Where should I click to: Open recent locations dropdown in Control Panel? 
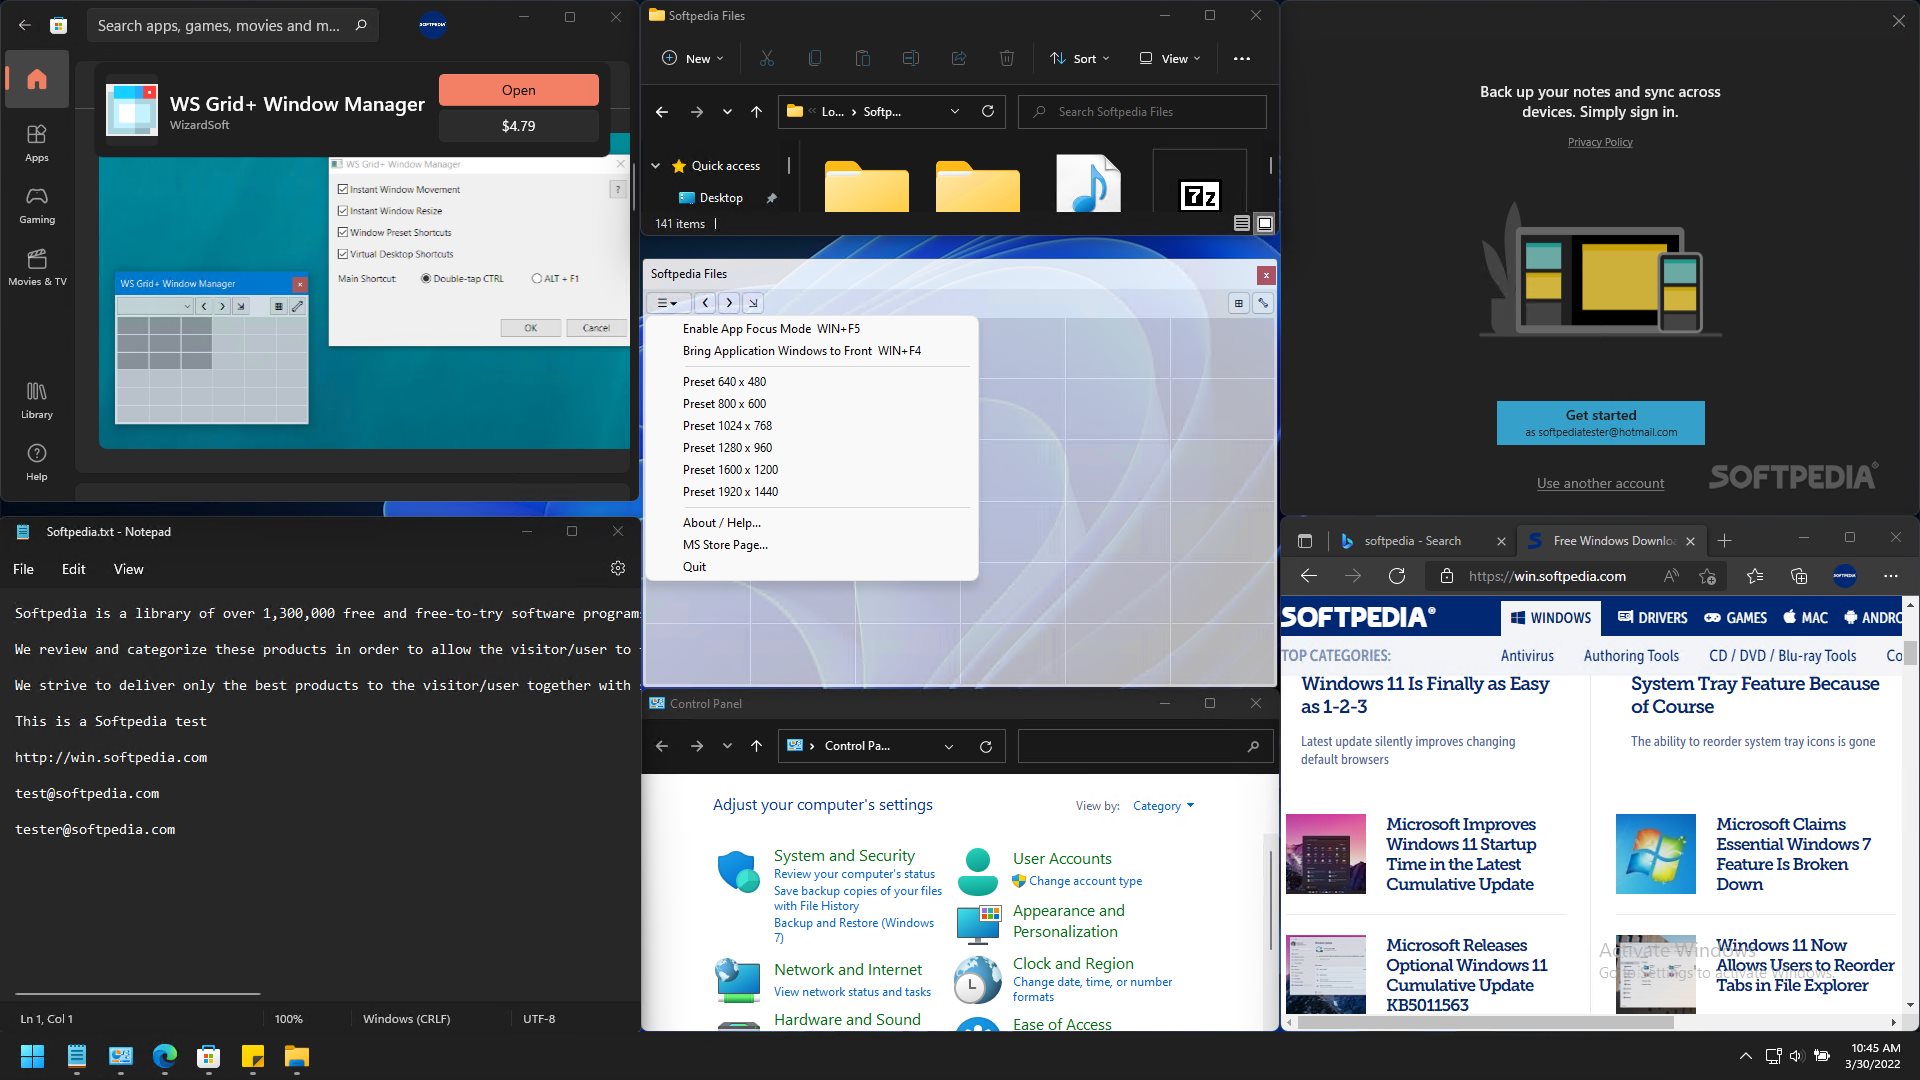pos(727,746)
